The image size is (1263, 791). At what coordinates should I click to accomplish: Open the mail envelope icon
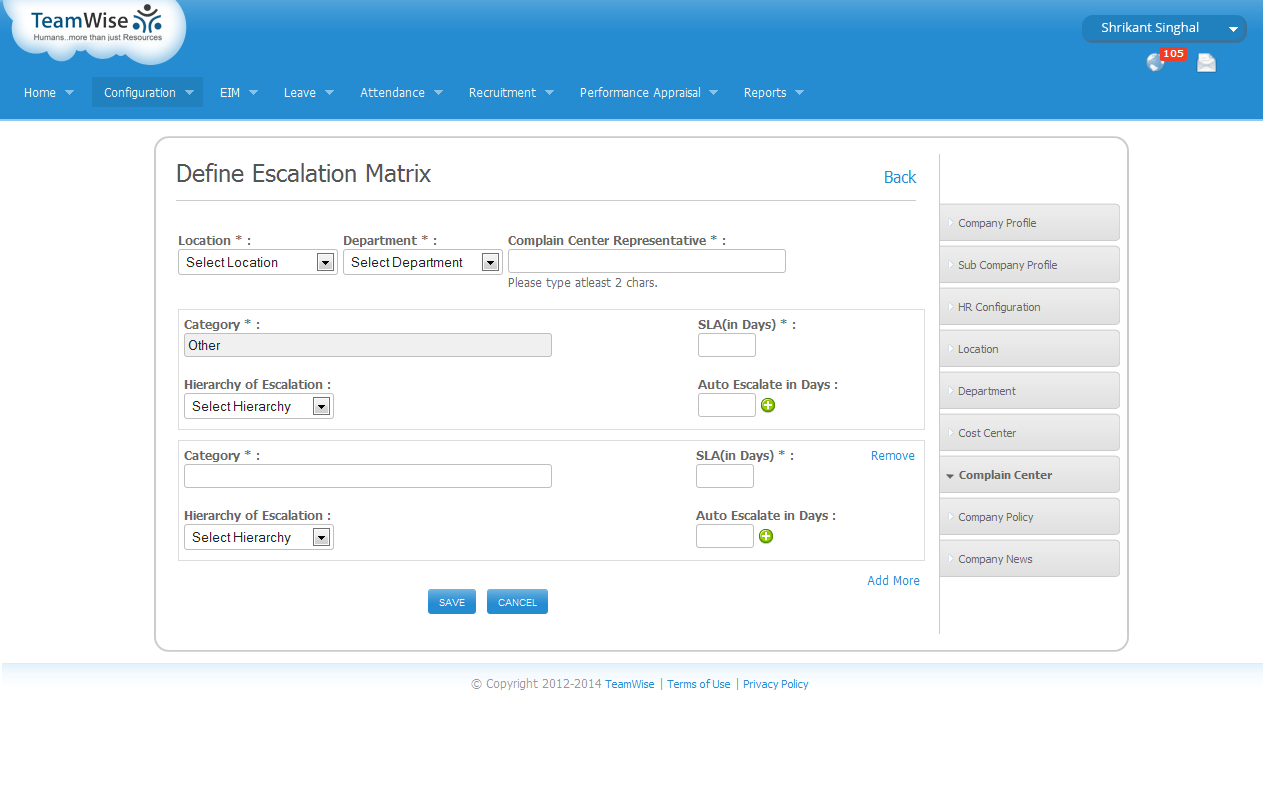pyautogui.click(x=1206, y=63)
